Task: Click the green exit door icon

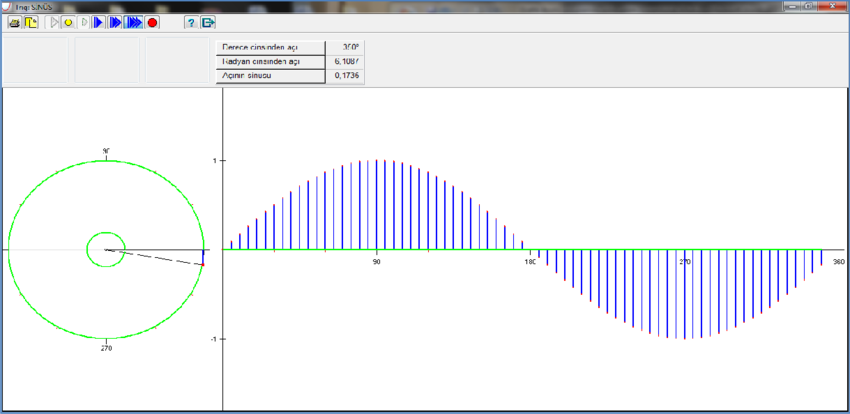Action: pyautogui.click(x=208, y=22)
